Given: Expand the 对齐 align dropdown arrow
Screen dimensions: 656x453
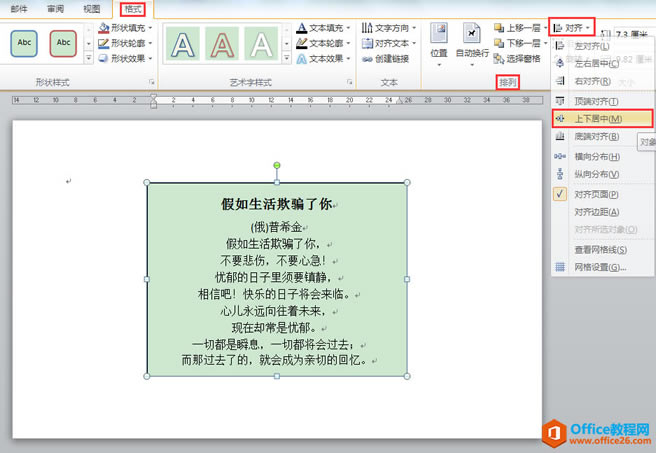Looking at the screenshot, I should (x=588, y=28).
